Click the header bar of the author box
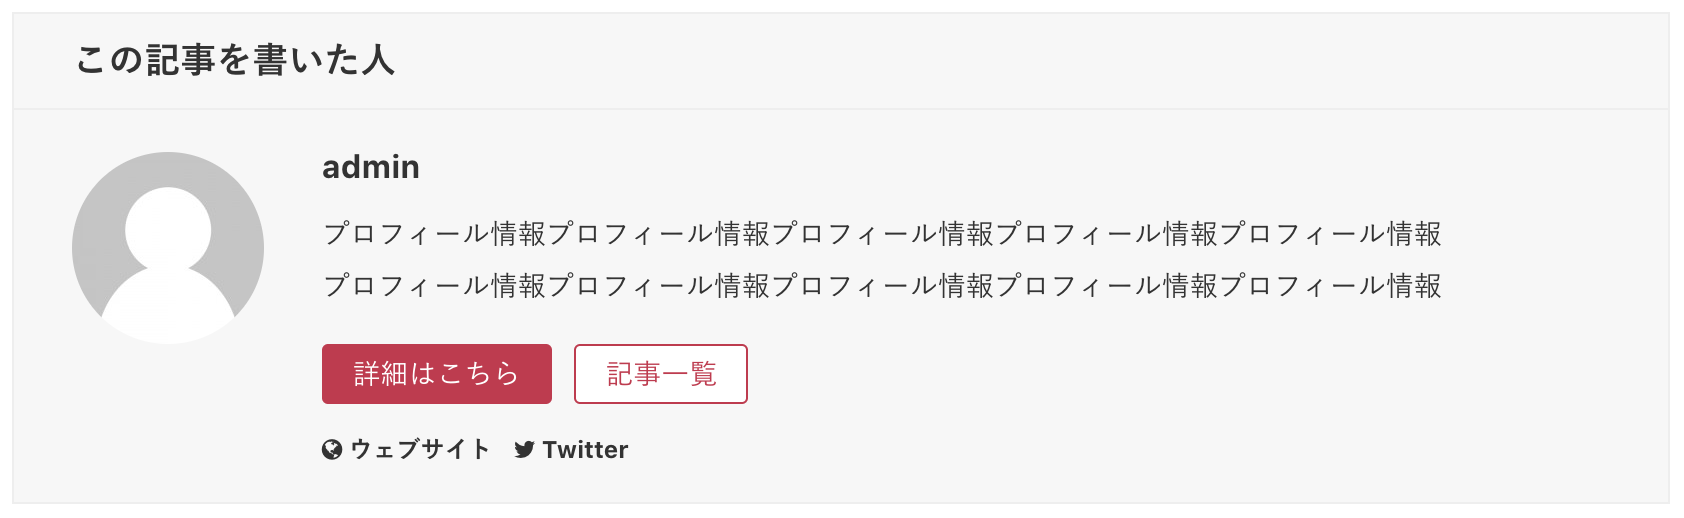The height and width of the screenshot is (518, 1684). 841,61
